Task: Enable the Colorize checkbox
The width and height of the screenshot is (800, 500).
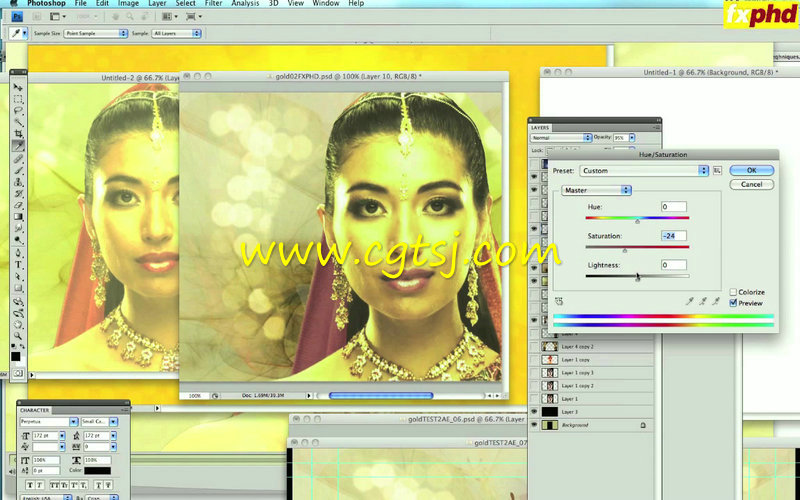Action: click(733, 292)
